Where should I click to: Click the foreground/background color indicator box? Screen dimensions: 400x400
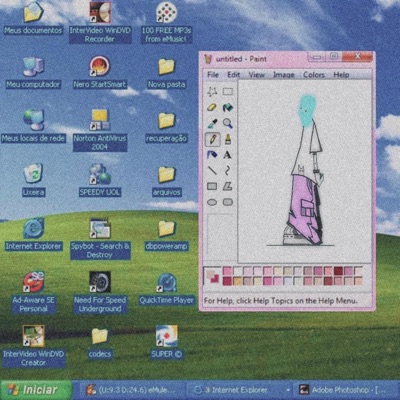pos(212,276)
